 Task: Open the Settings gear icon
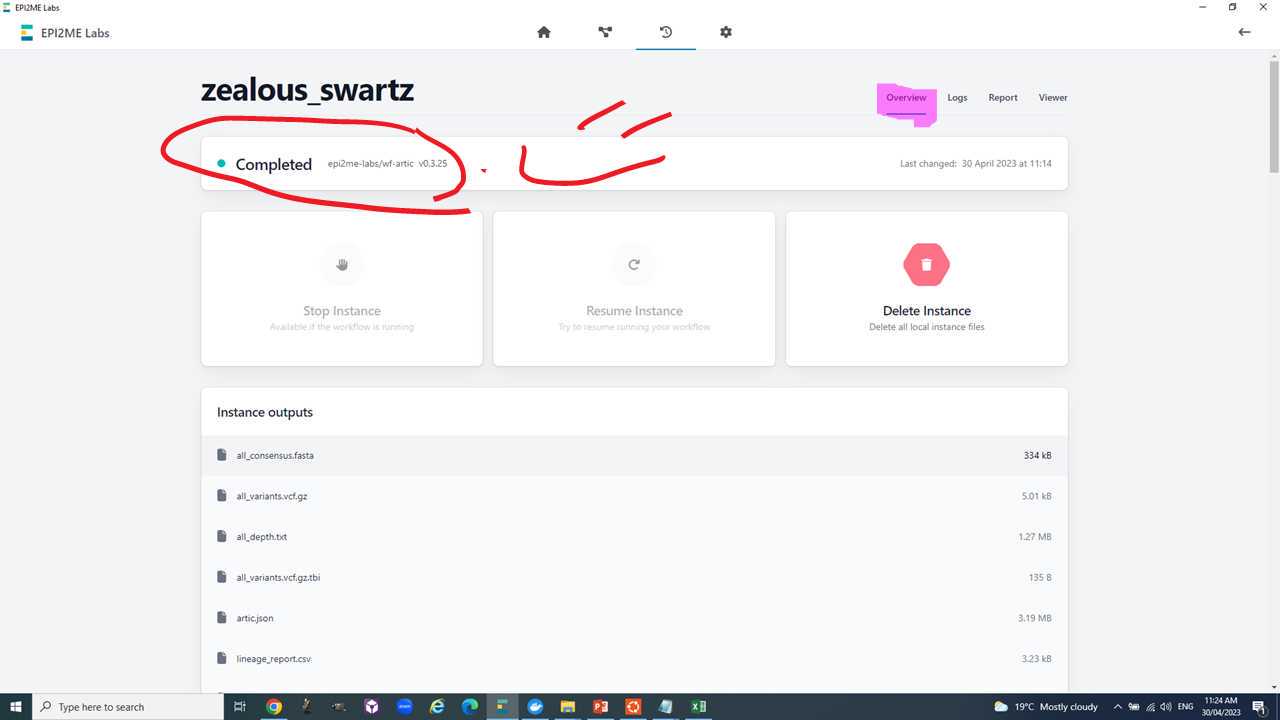(x=726, y=32)
